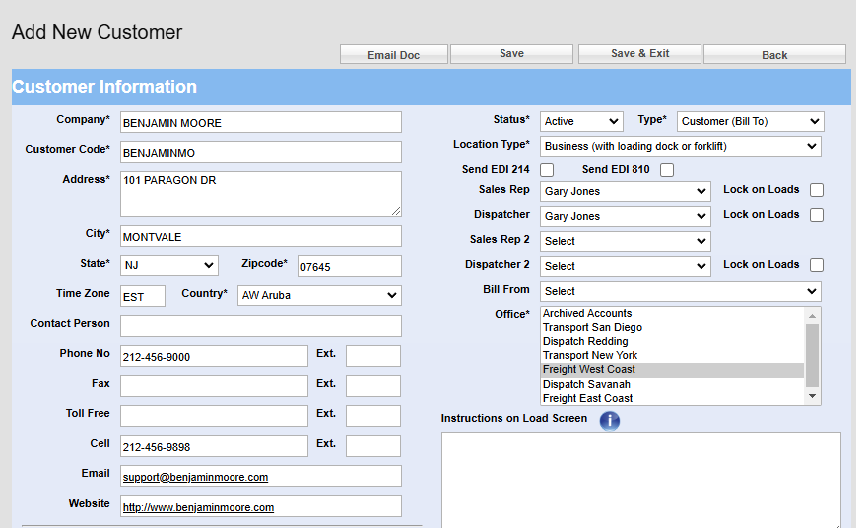Viewport: 856px width, 528px height.
Task: Open the Dispatcher dropdown showing Gary Jones
Action: [x=625, y=216]
